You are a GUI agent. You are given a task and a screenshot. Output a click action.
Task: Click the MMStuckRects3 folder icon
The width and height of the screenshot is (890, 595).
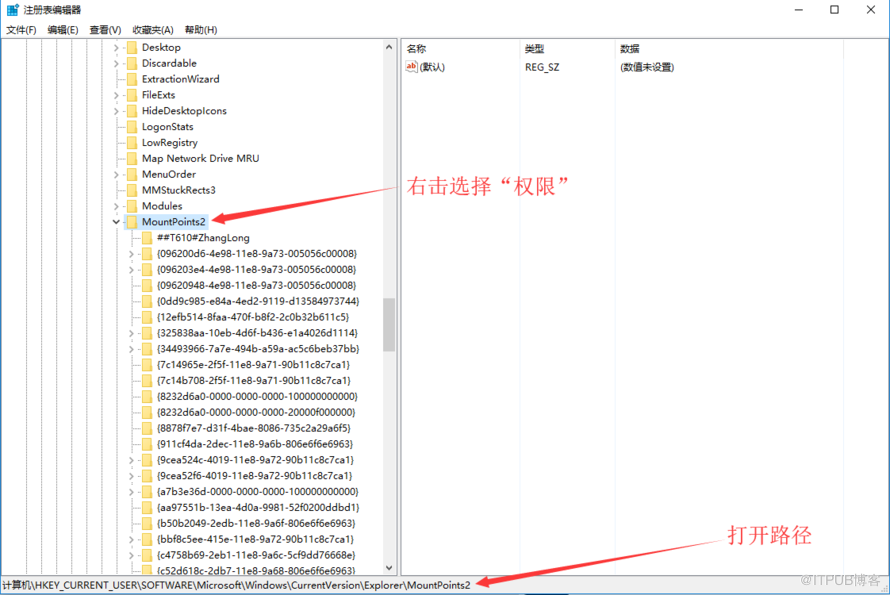point(132,190)
